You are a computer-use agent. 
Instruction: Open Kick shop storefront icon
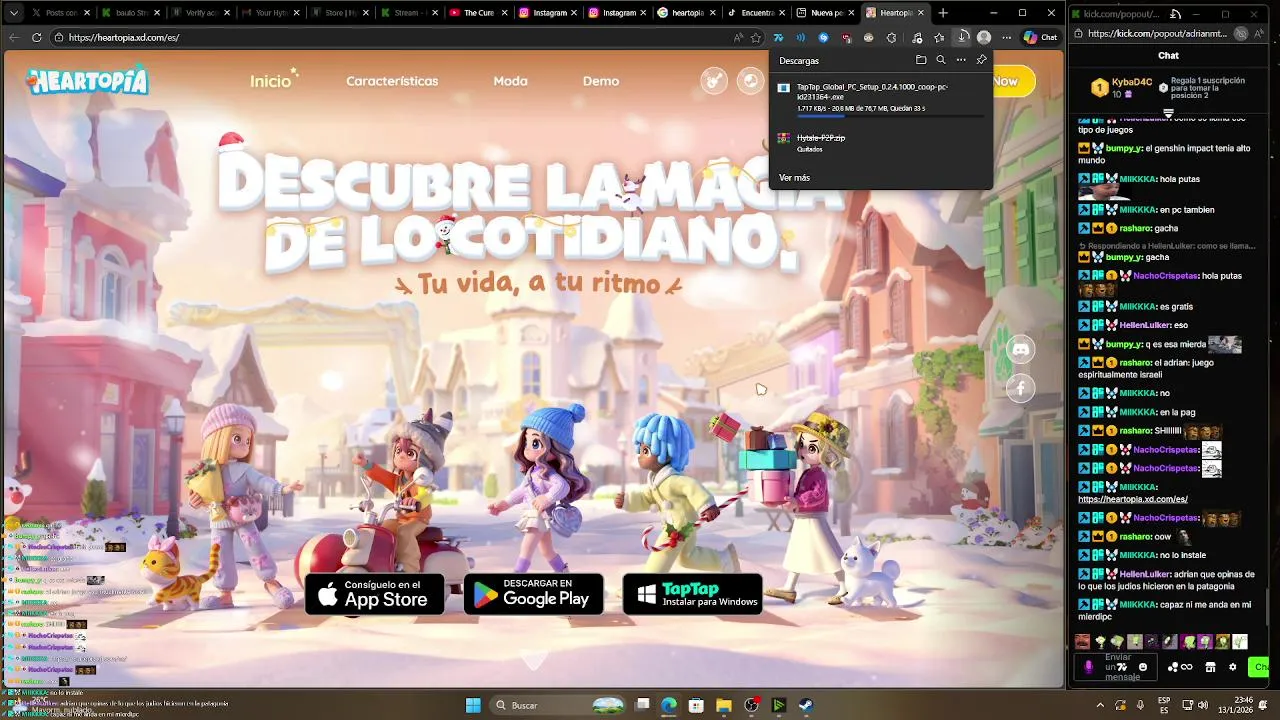[x=1210, y=667]
